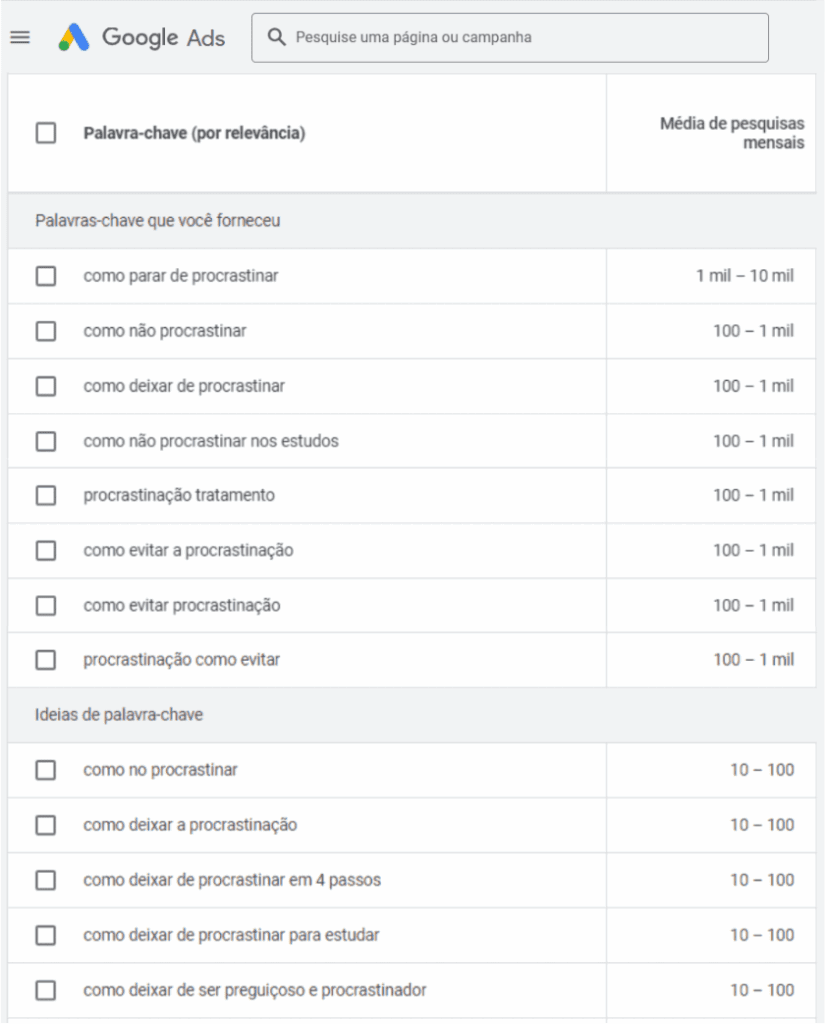Type in the page or campaign search field
The image size is (825, 1024).
click(x=520, y=38)
